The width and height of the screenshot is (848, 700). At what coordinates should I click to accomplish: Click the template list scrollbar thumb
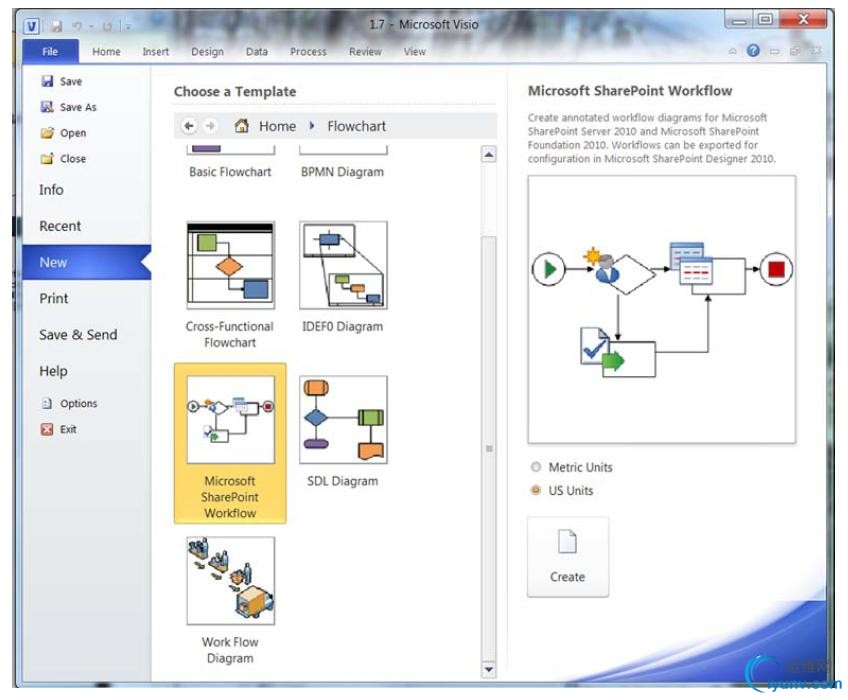(489, 448)
